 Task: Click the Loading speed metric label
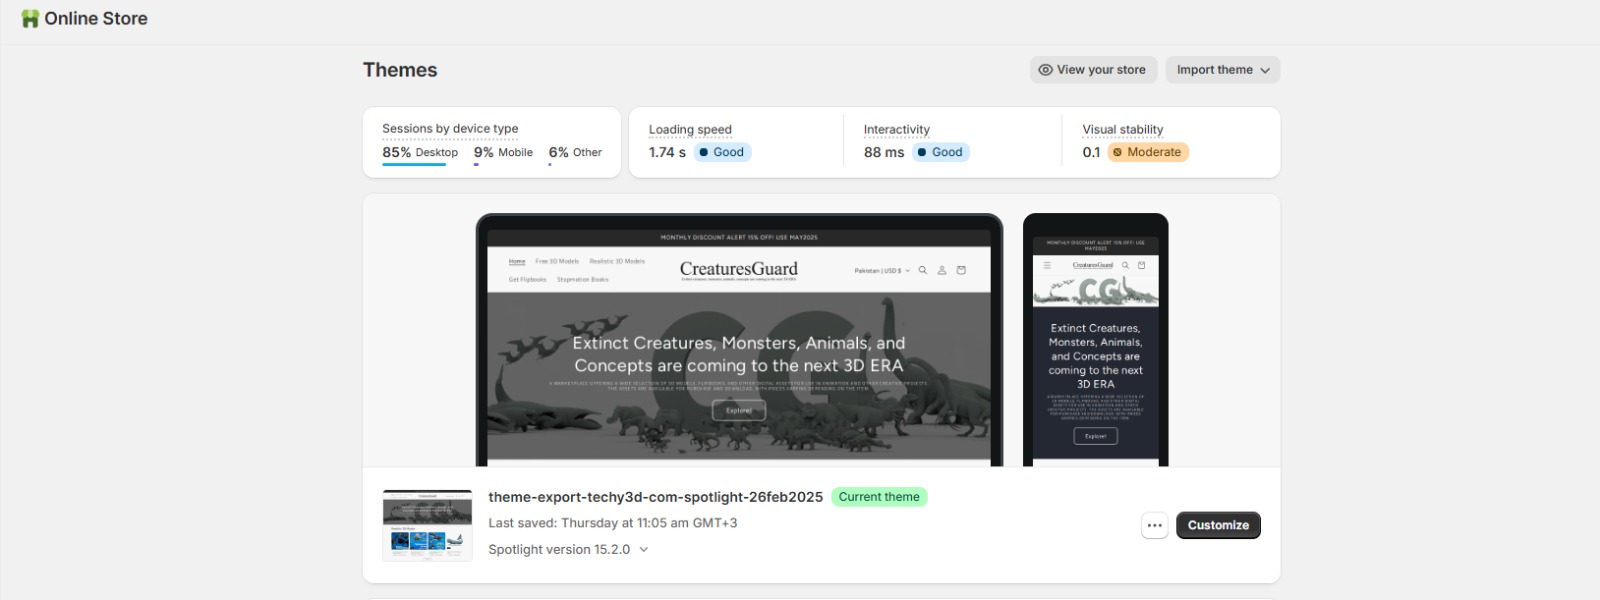point(690,130)
